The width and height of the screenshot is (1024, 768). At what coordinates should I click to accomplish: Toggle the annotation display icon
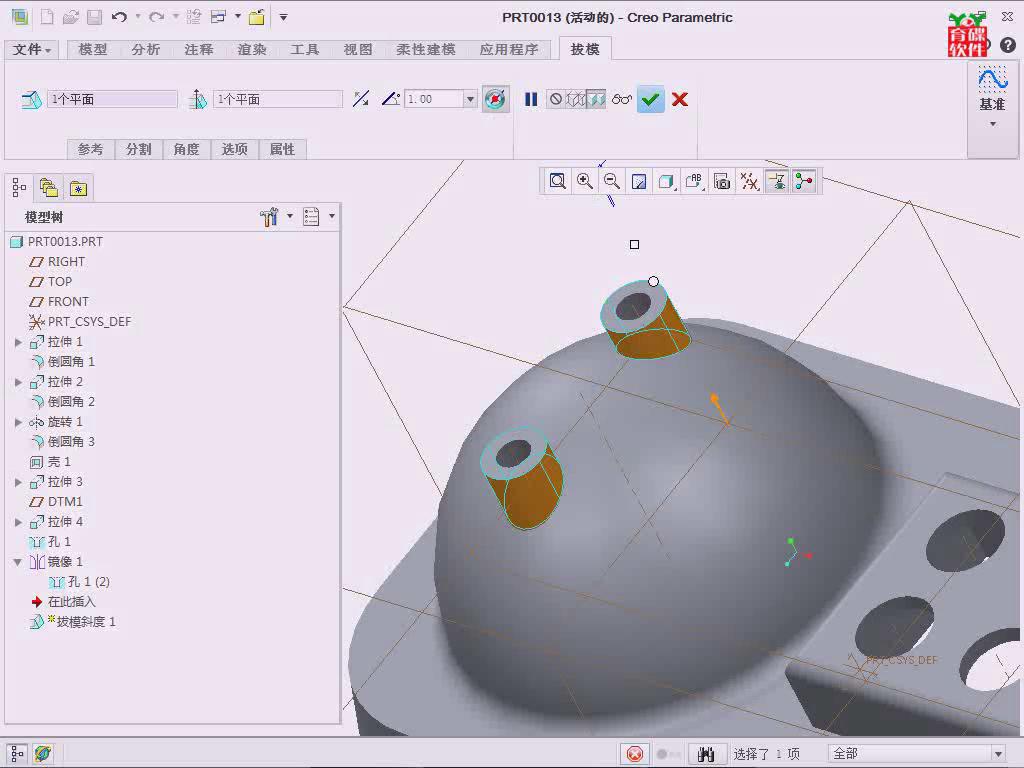pyautogui.click(x=776, y=181)
